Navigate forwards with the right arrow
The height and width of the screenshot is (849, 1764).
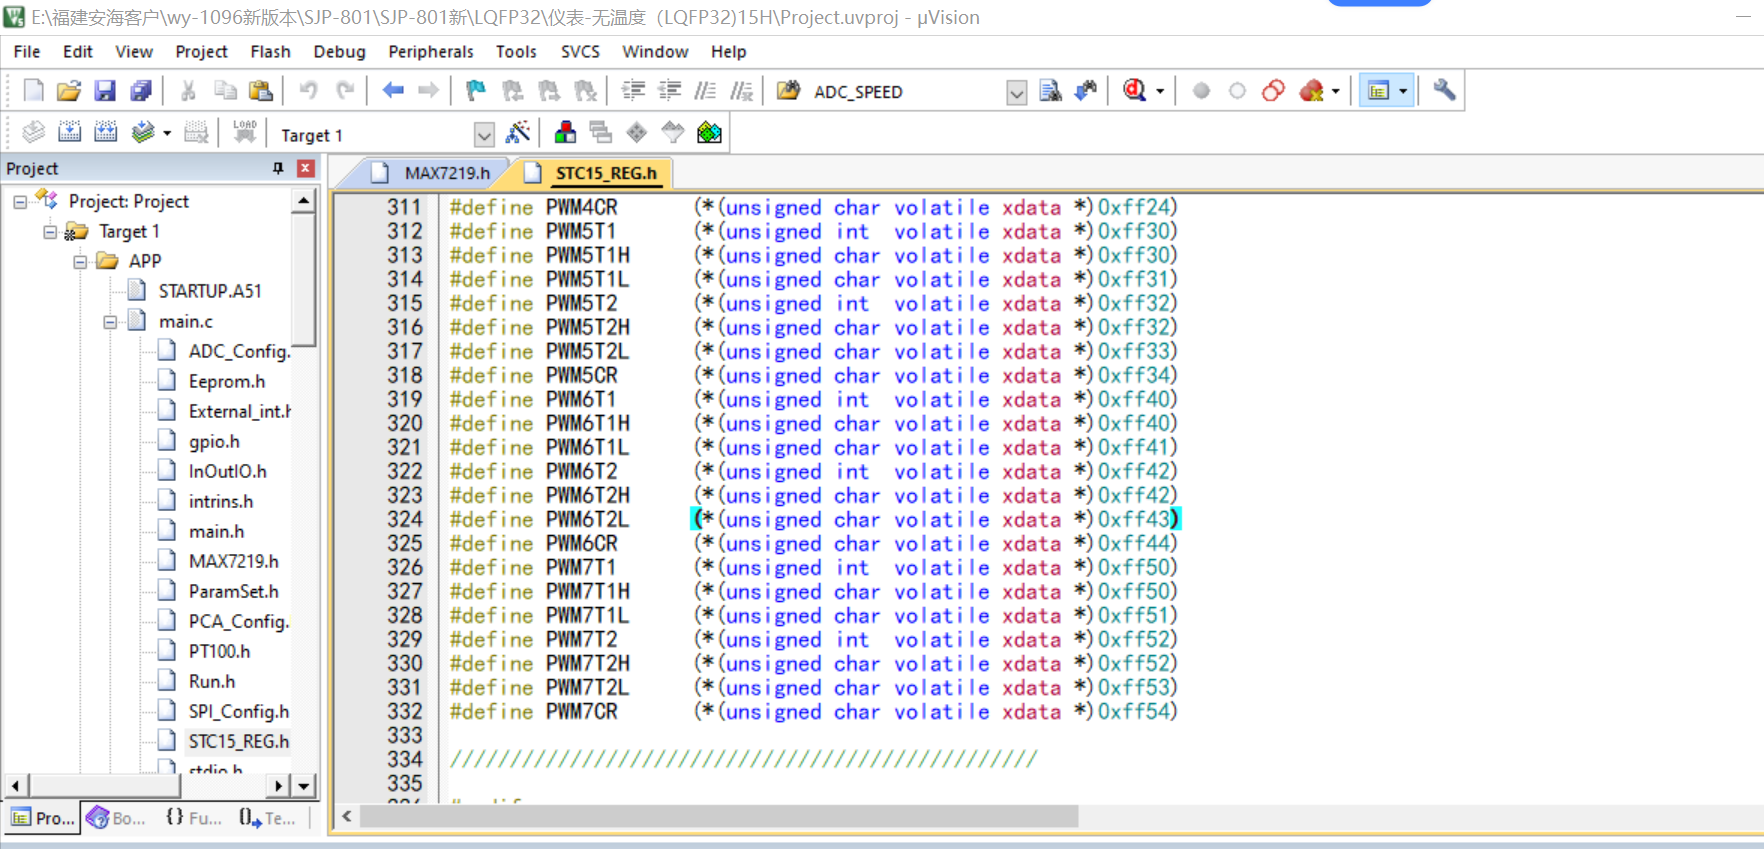428,91
